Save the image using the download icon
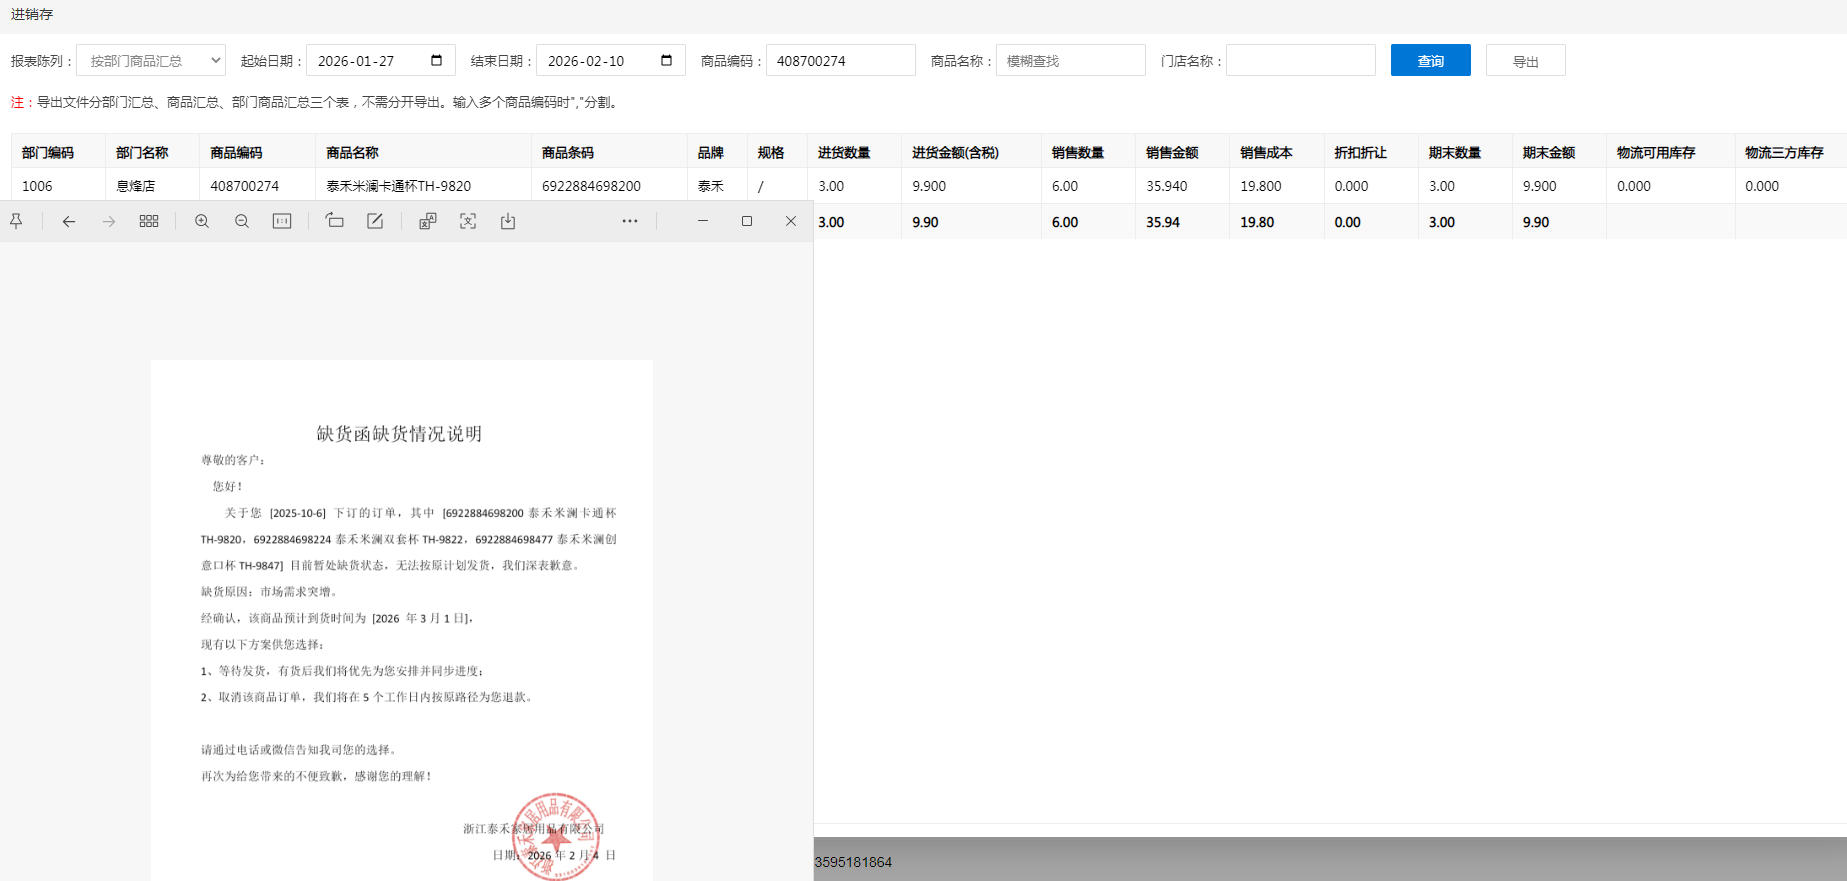This screenshot has height=881, width=1847. tap(508, 221)
